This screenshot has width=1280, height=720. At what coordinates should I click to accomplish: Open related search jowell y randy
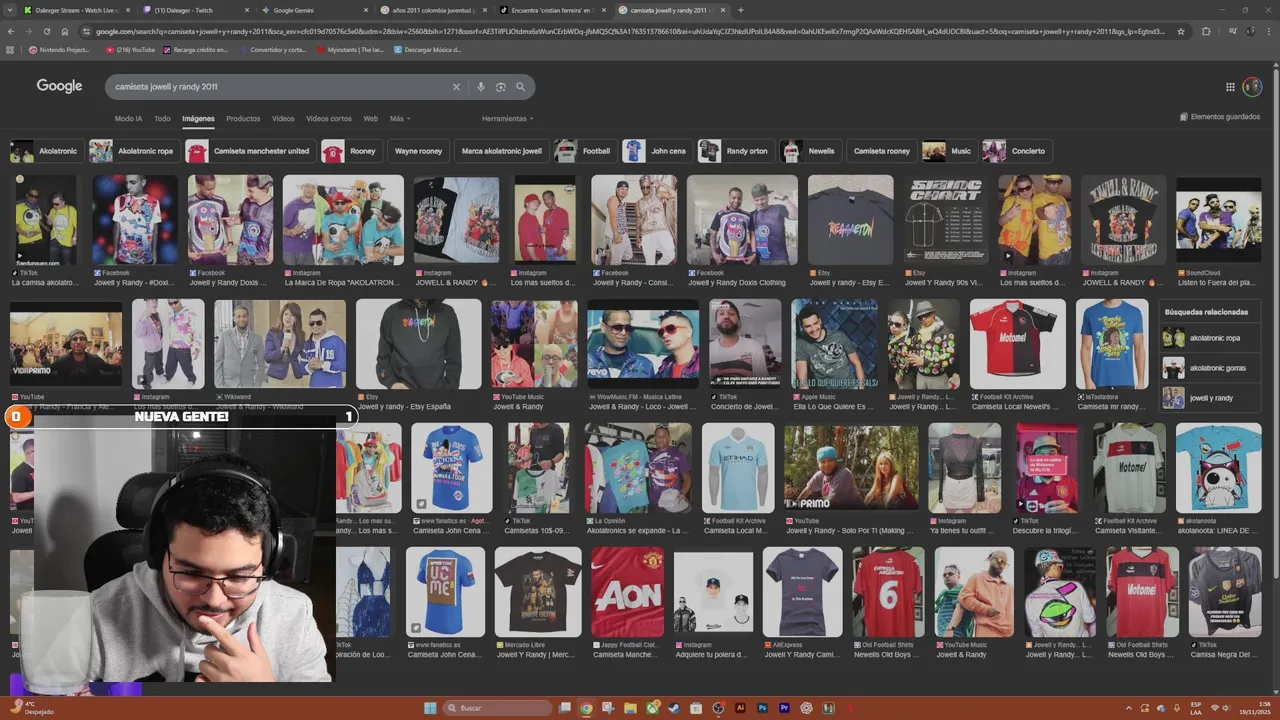point(1210,398)
